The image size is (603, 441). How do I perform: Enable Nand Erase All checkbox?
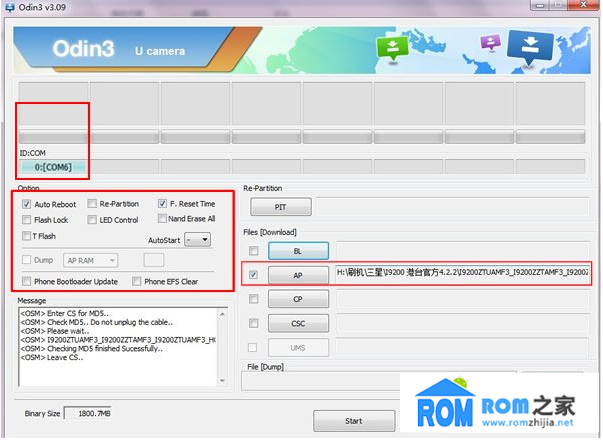tap(162, 218)
